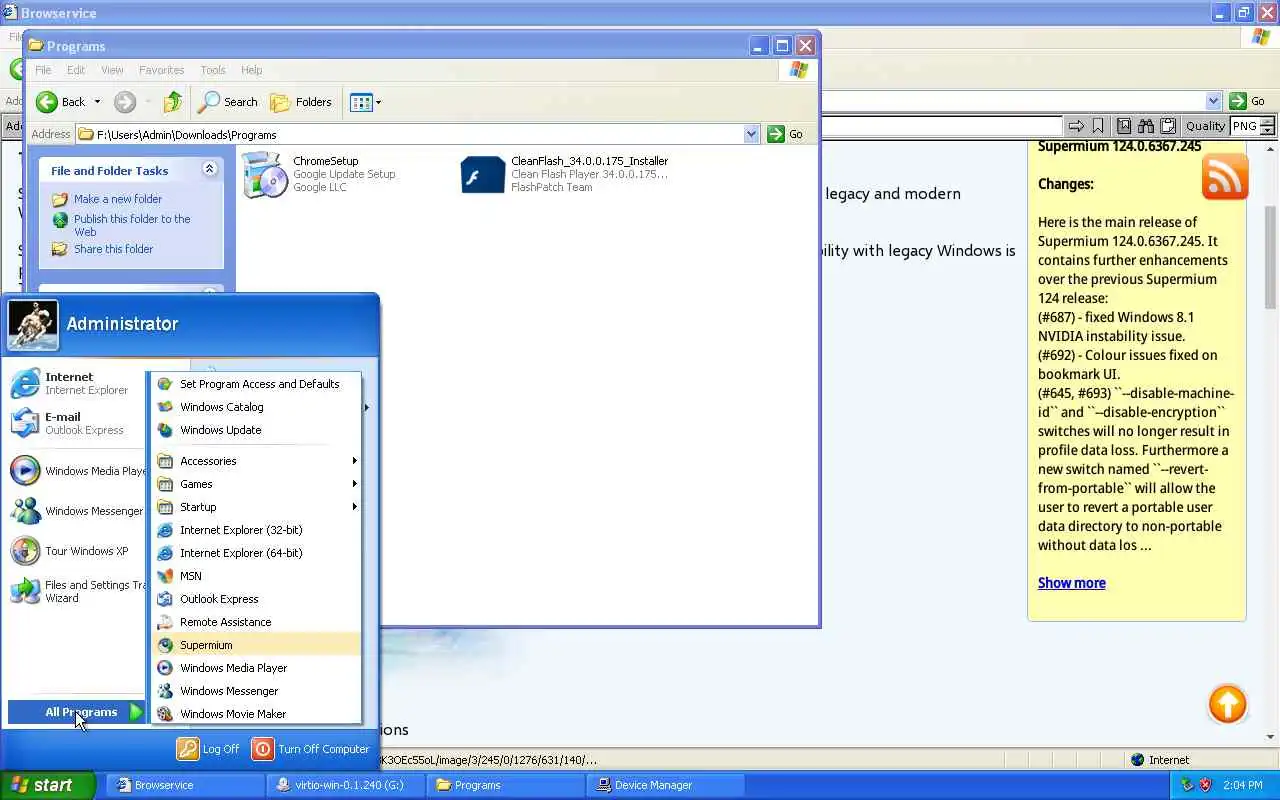
Task: Open pinned Internet Explorer shortcut in Start menu
Action: tap(76, 383)
